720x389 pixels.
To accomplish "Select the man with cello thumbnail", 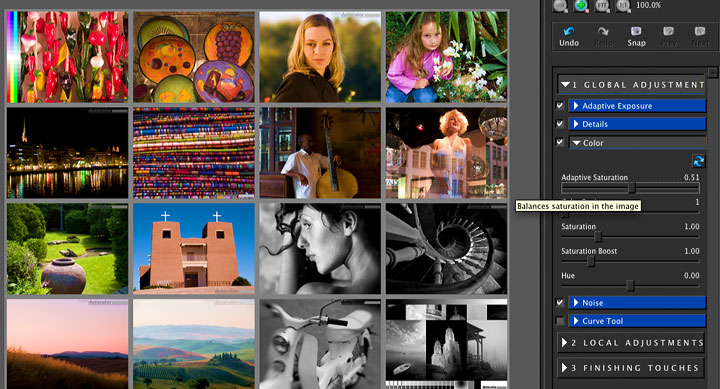I will tap(320, 153).
